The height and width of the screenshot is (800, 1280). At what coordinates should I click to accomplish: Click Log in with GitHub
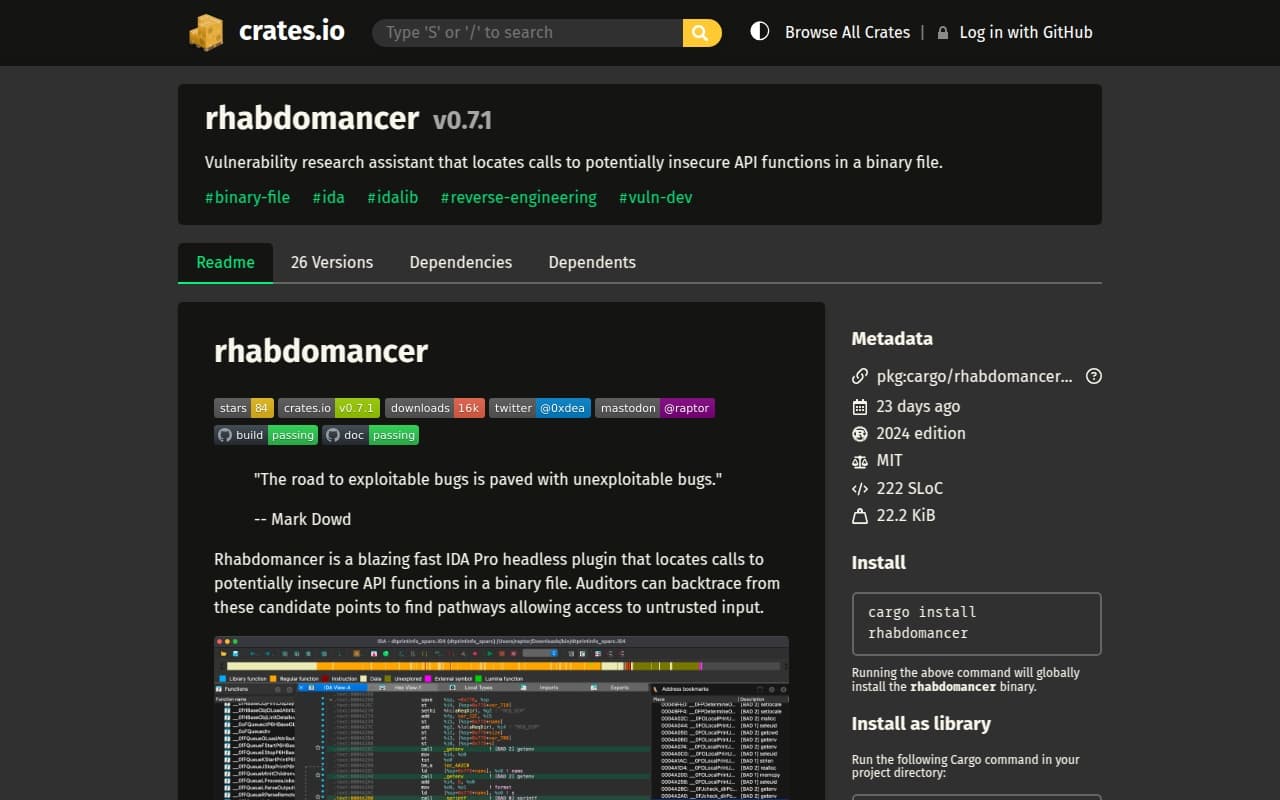click(x=1025, y=32)
